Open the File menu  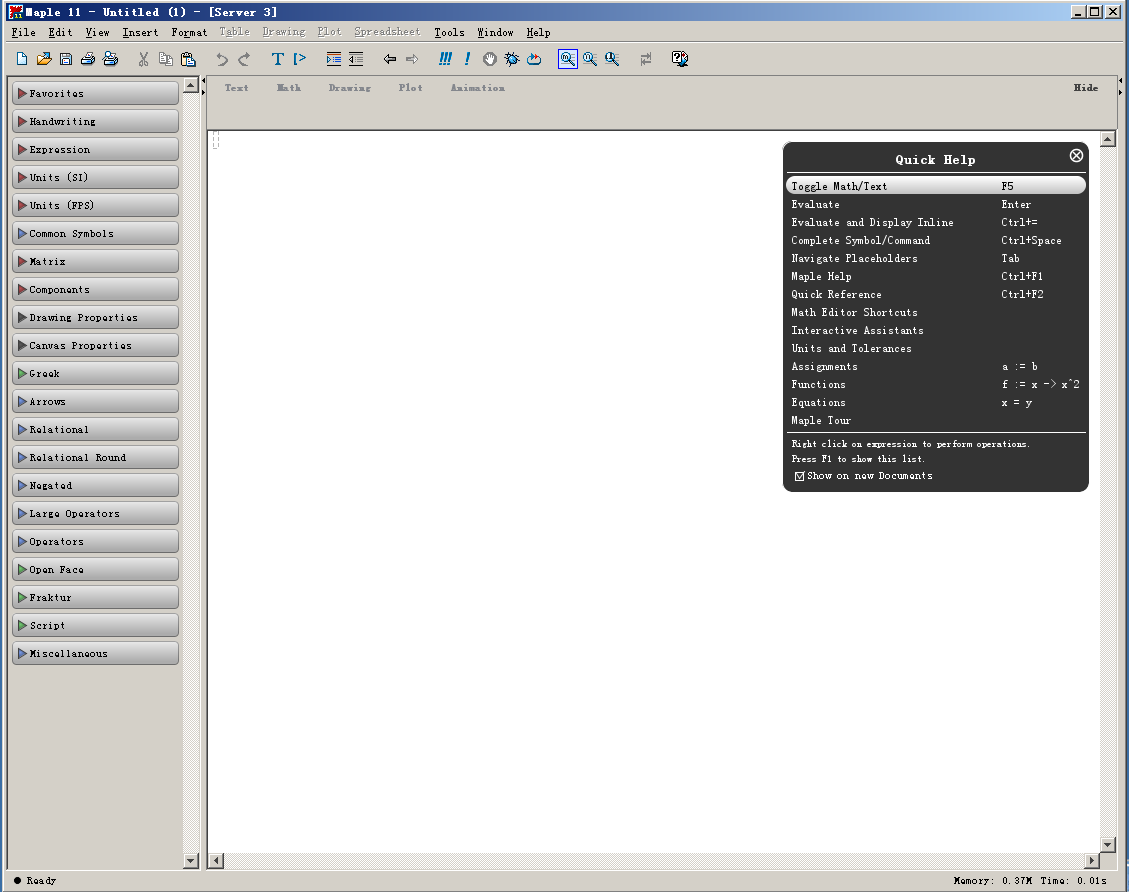coord(23,32)
